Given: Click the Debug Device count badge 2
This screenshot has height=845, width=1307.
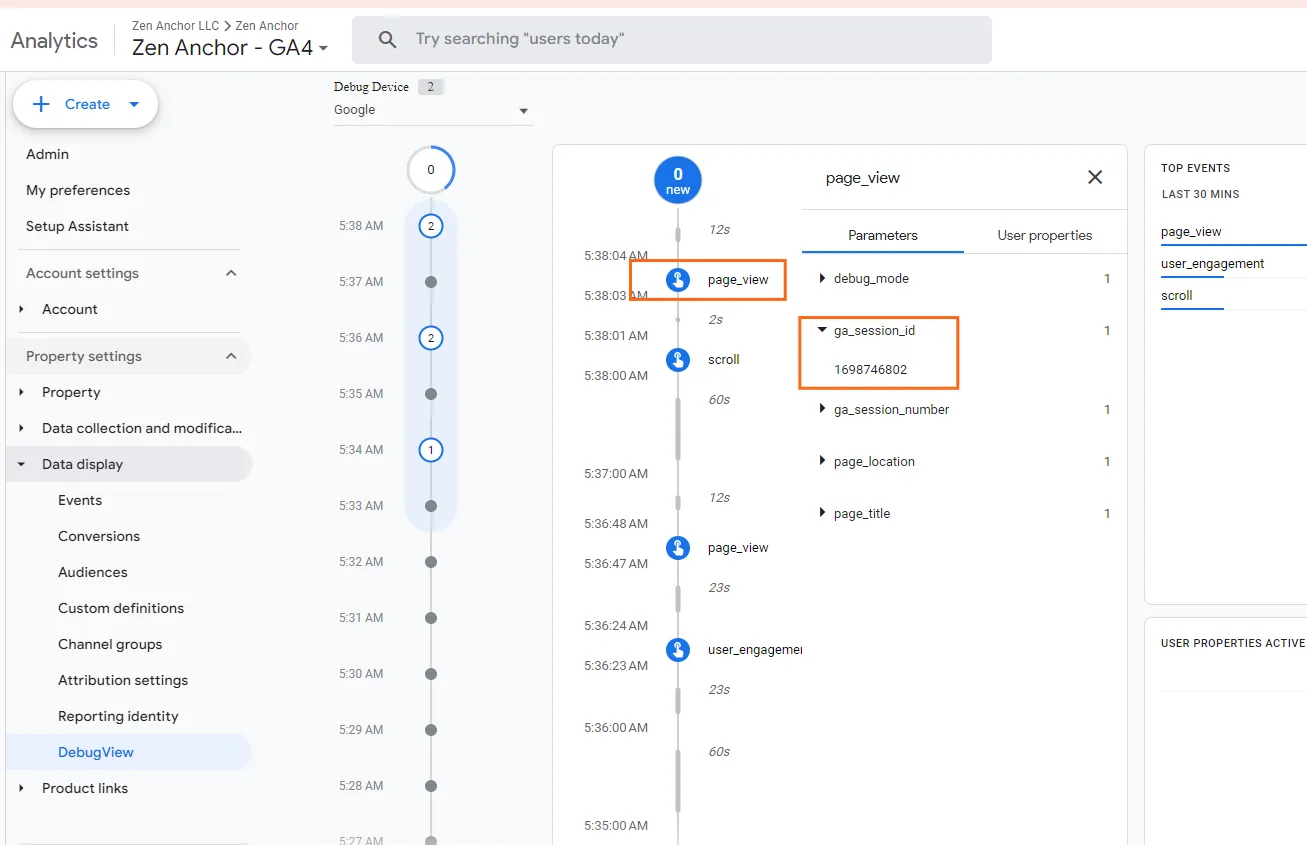Looking at the screenshot, I should (x=431, y=87).
